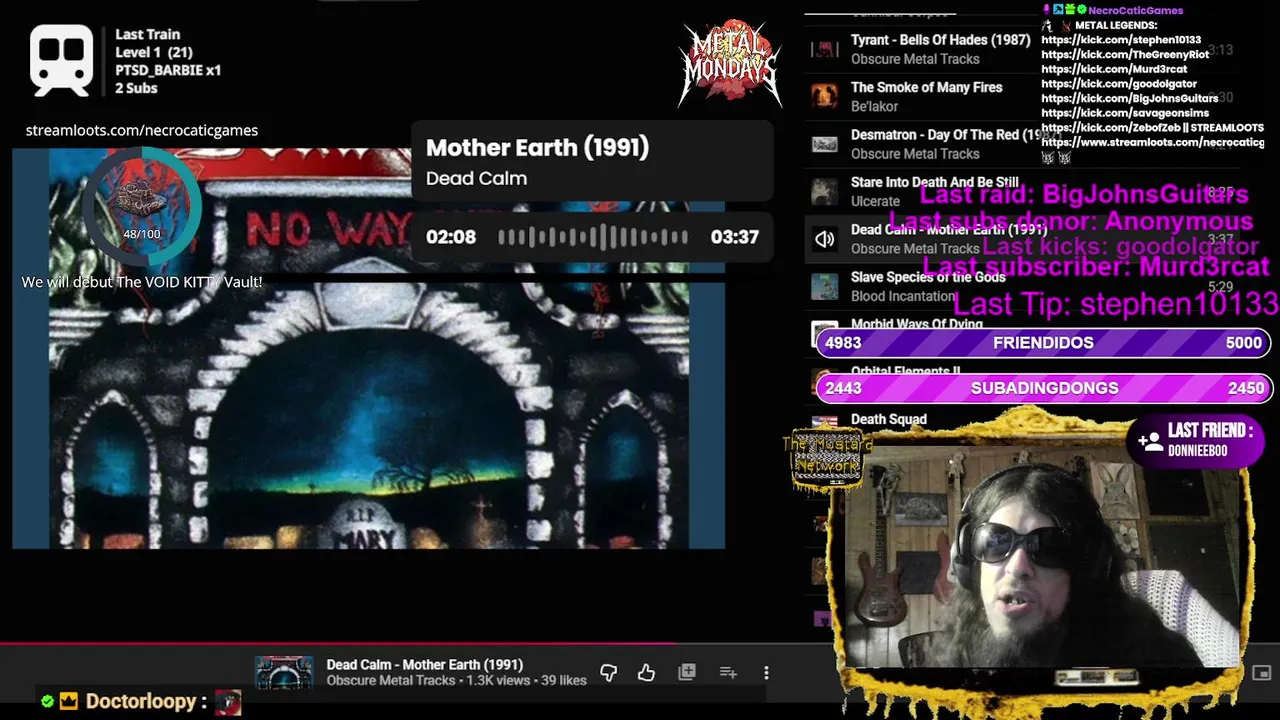
Task: Click the 02:08 elapsed time
Action: (x=451, y=237)
